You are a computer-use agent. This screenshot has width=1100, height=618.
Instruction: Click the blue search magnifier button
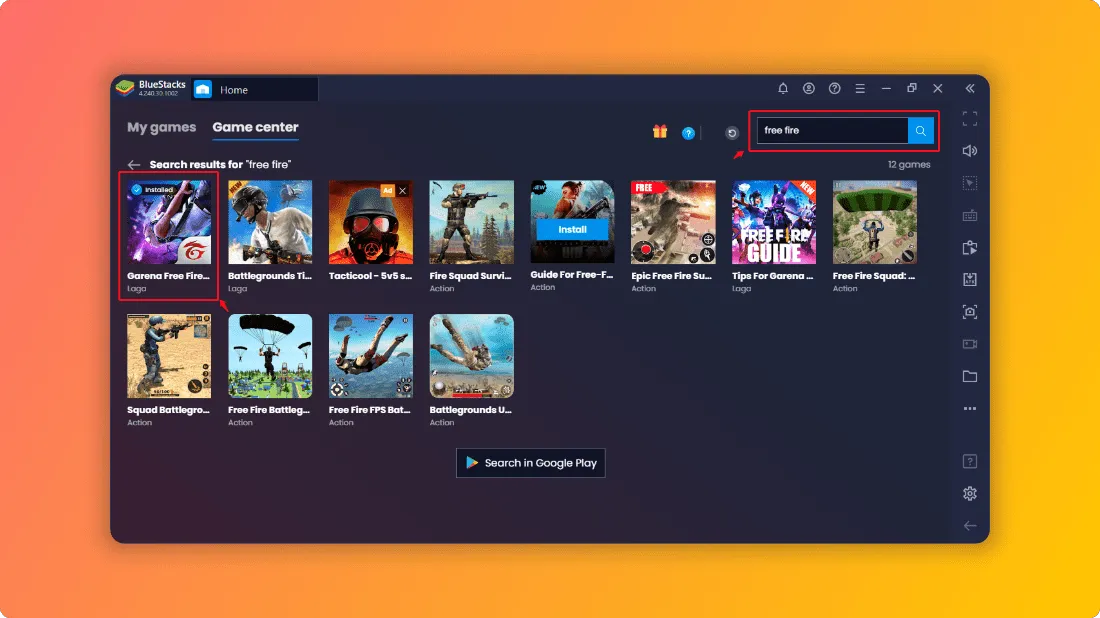[x=920, y=130]
